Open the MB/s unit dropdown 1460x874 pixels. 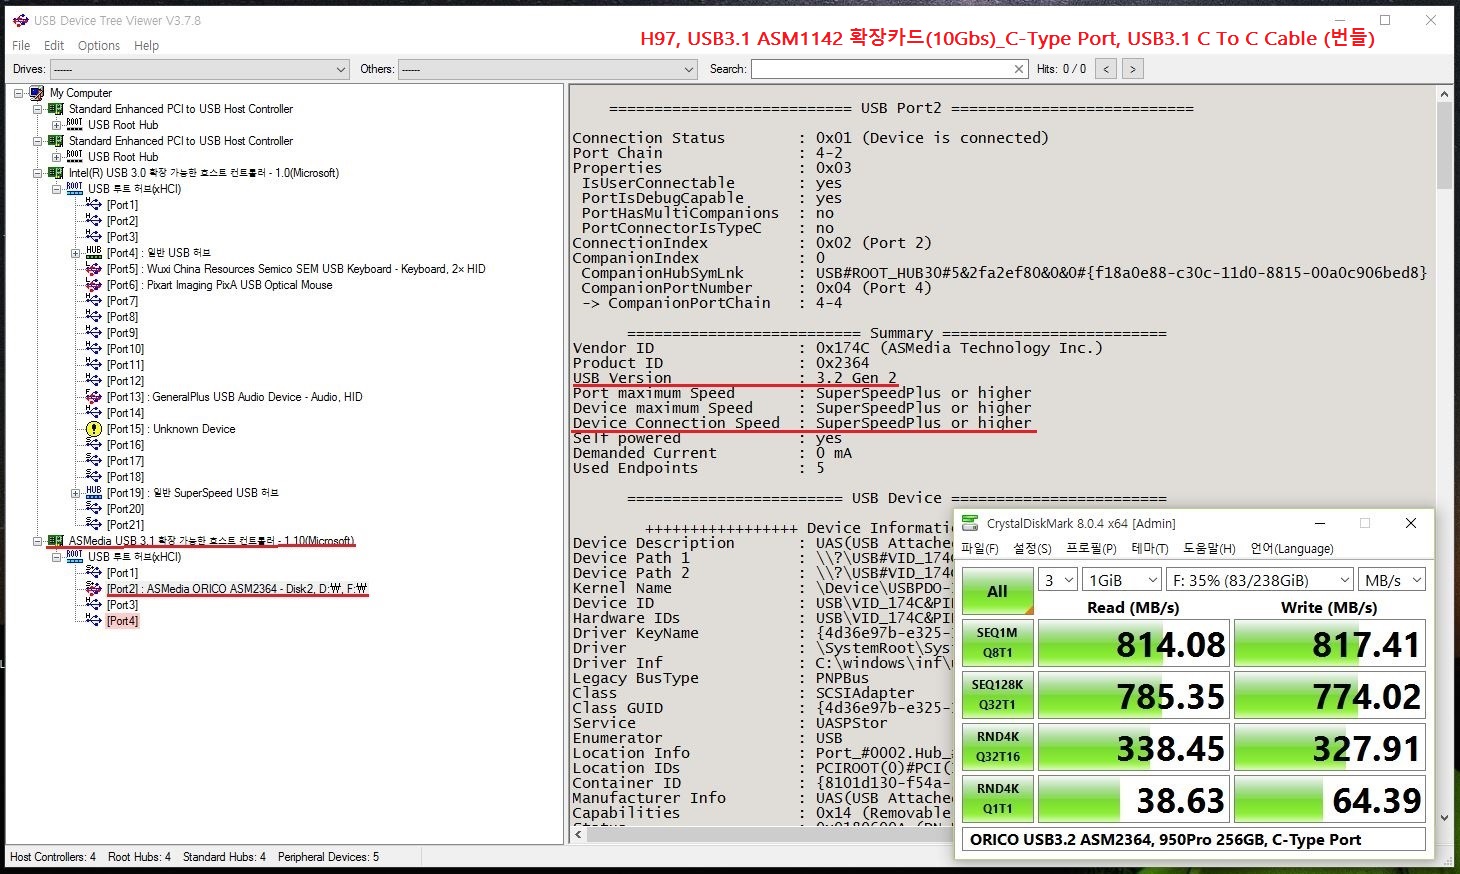[x=1392, y=580]
